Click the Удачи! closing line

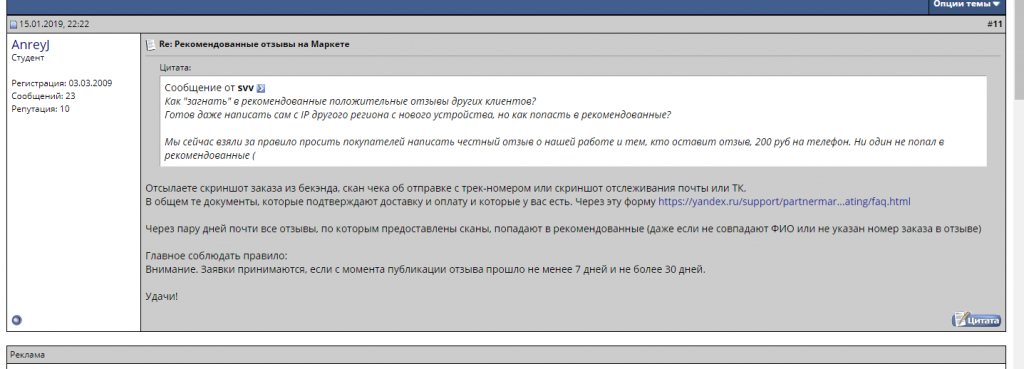coord(162,297)
